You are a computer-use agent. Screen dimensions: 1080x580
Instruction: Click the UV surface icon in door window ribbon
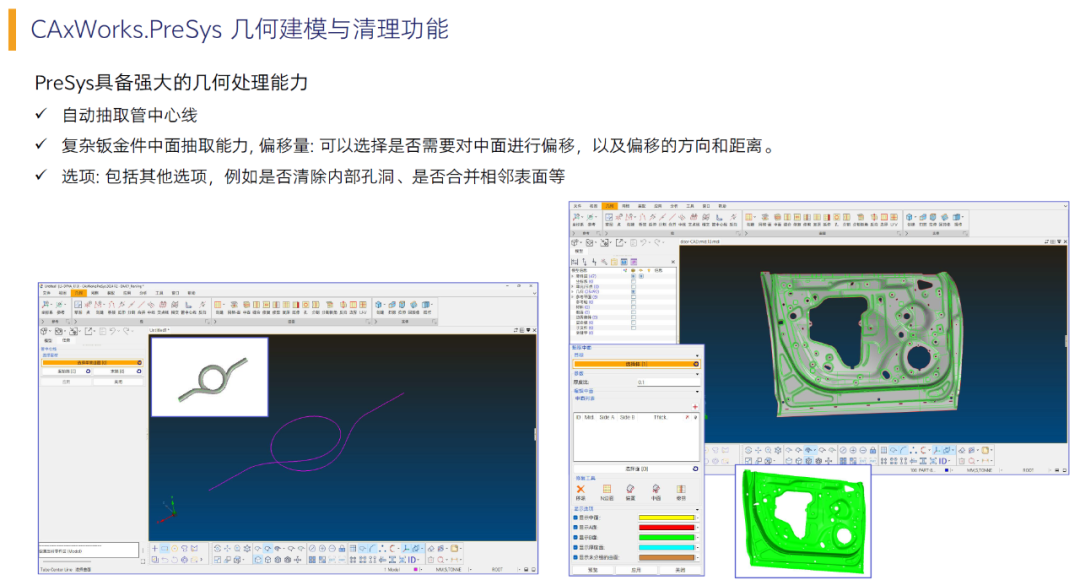[894, 217]
